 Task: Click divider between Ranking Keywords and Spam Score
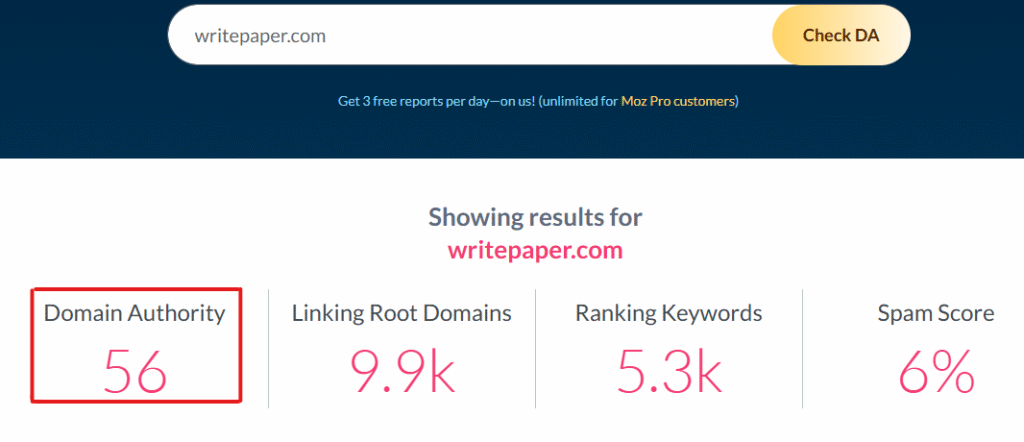point(803,348)
